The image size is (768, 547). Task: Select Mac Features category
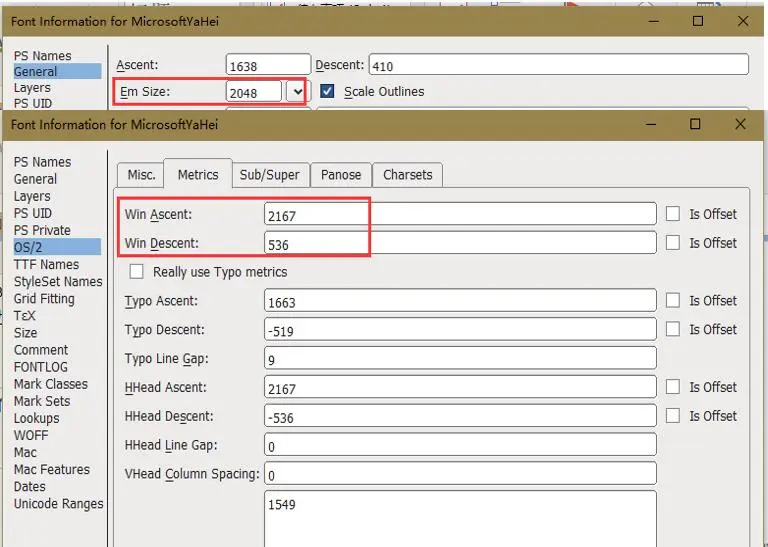[51, 469]
